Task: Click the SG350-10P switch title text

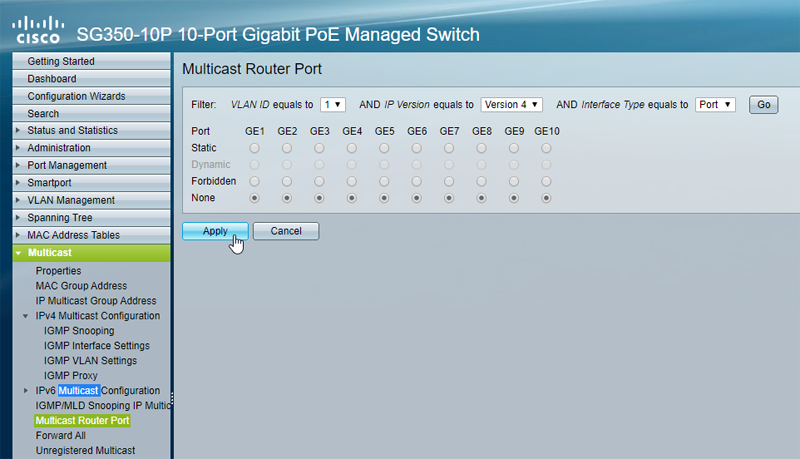Action: tap(278, 35)
